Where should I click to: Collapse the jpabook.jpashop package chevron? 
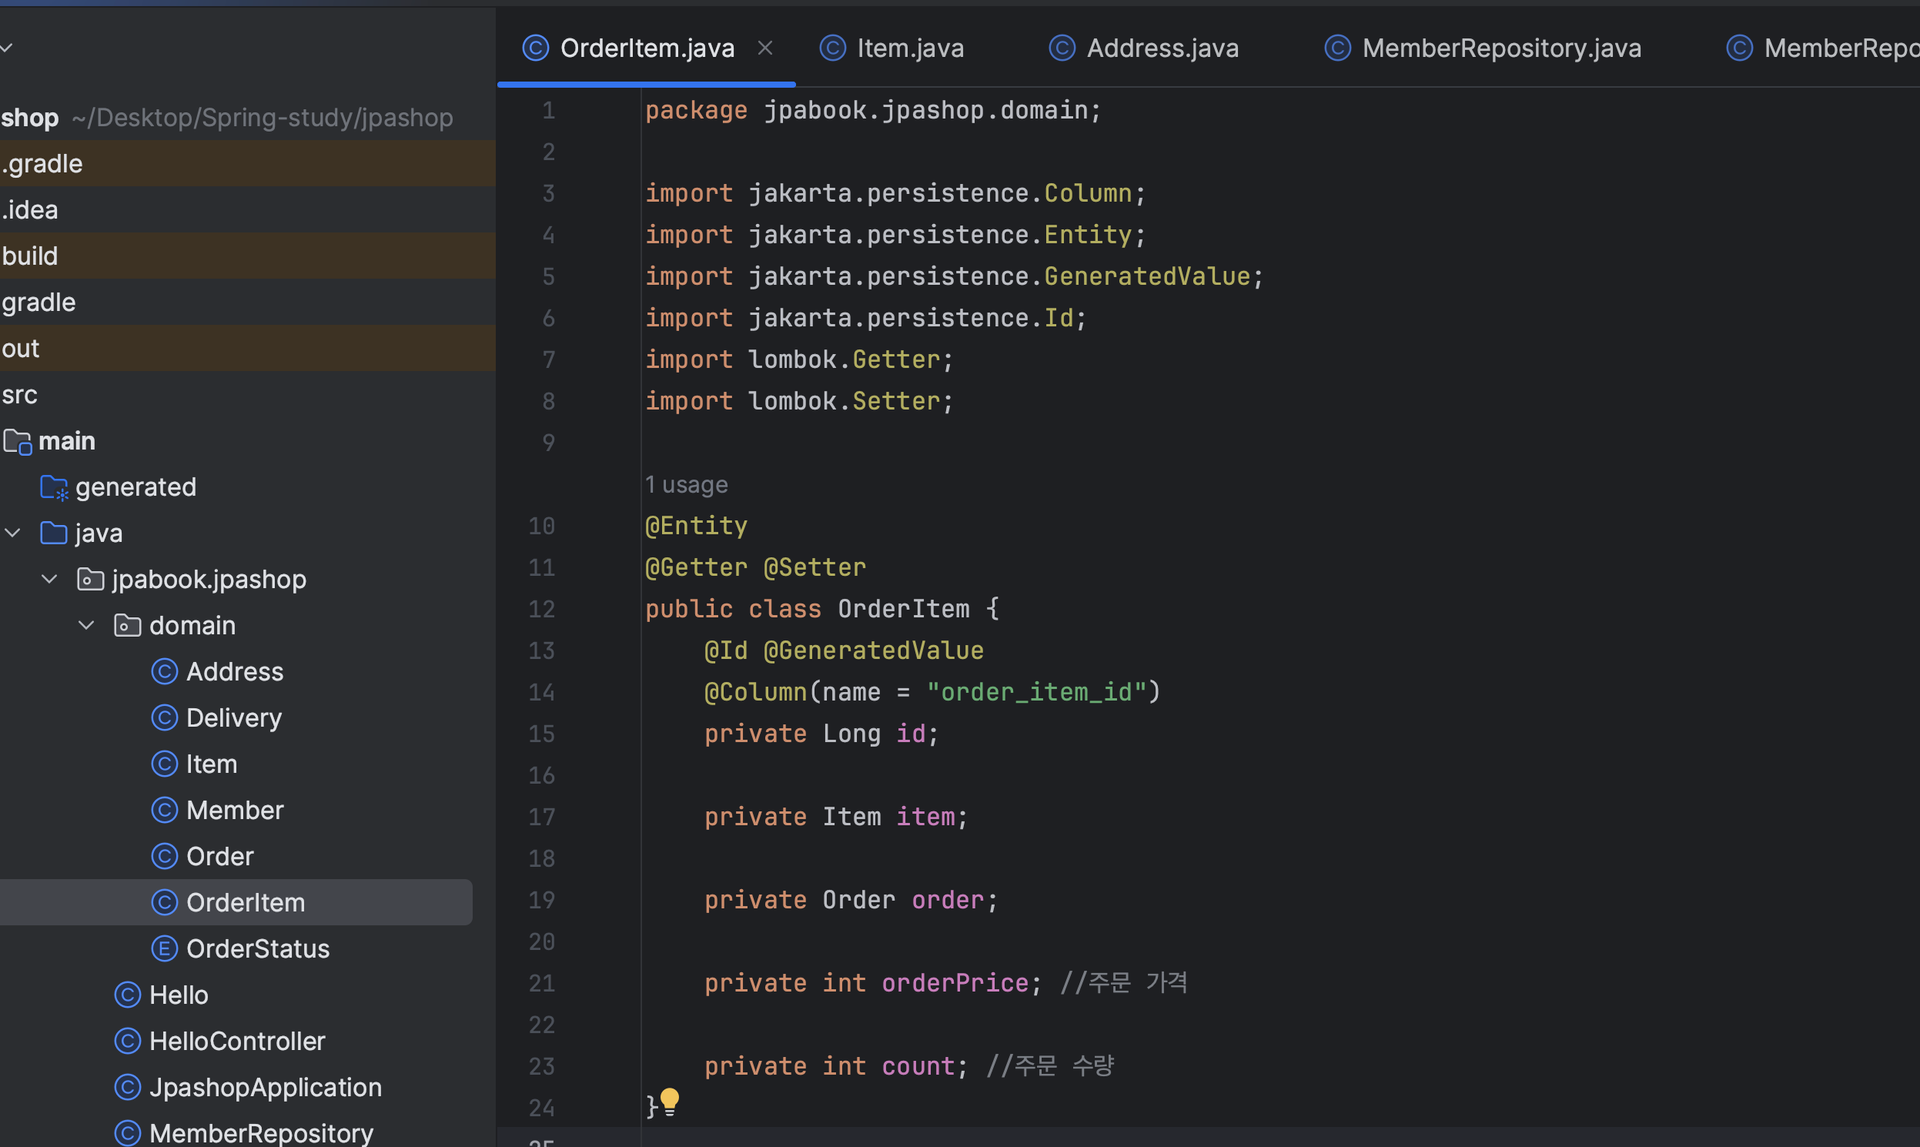(x=50, y=579)
